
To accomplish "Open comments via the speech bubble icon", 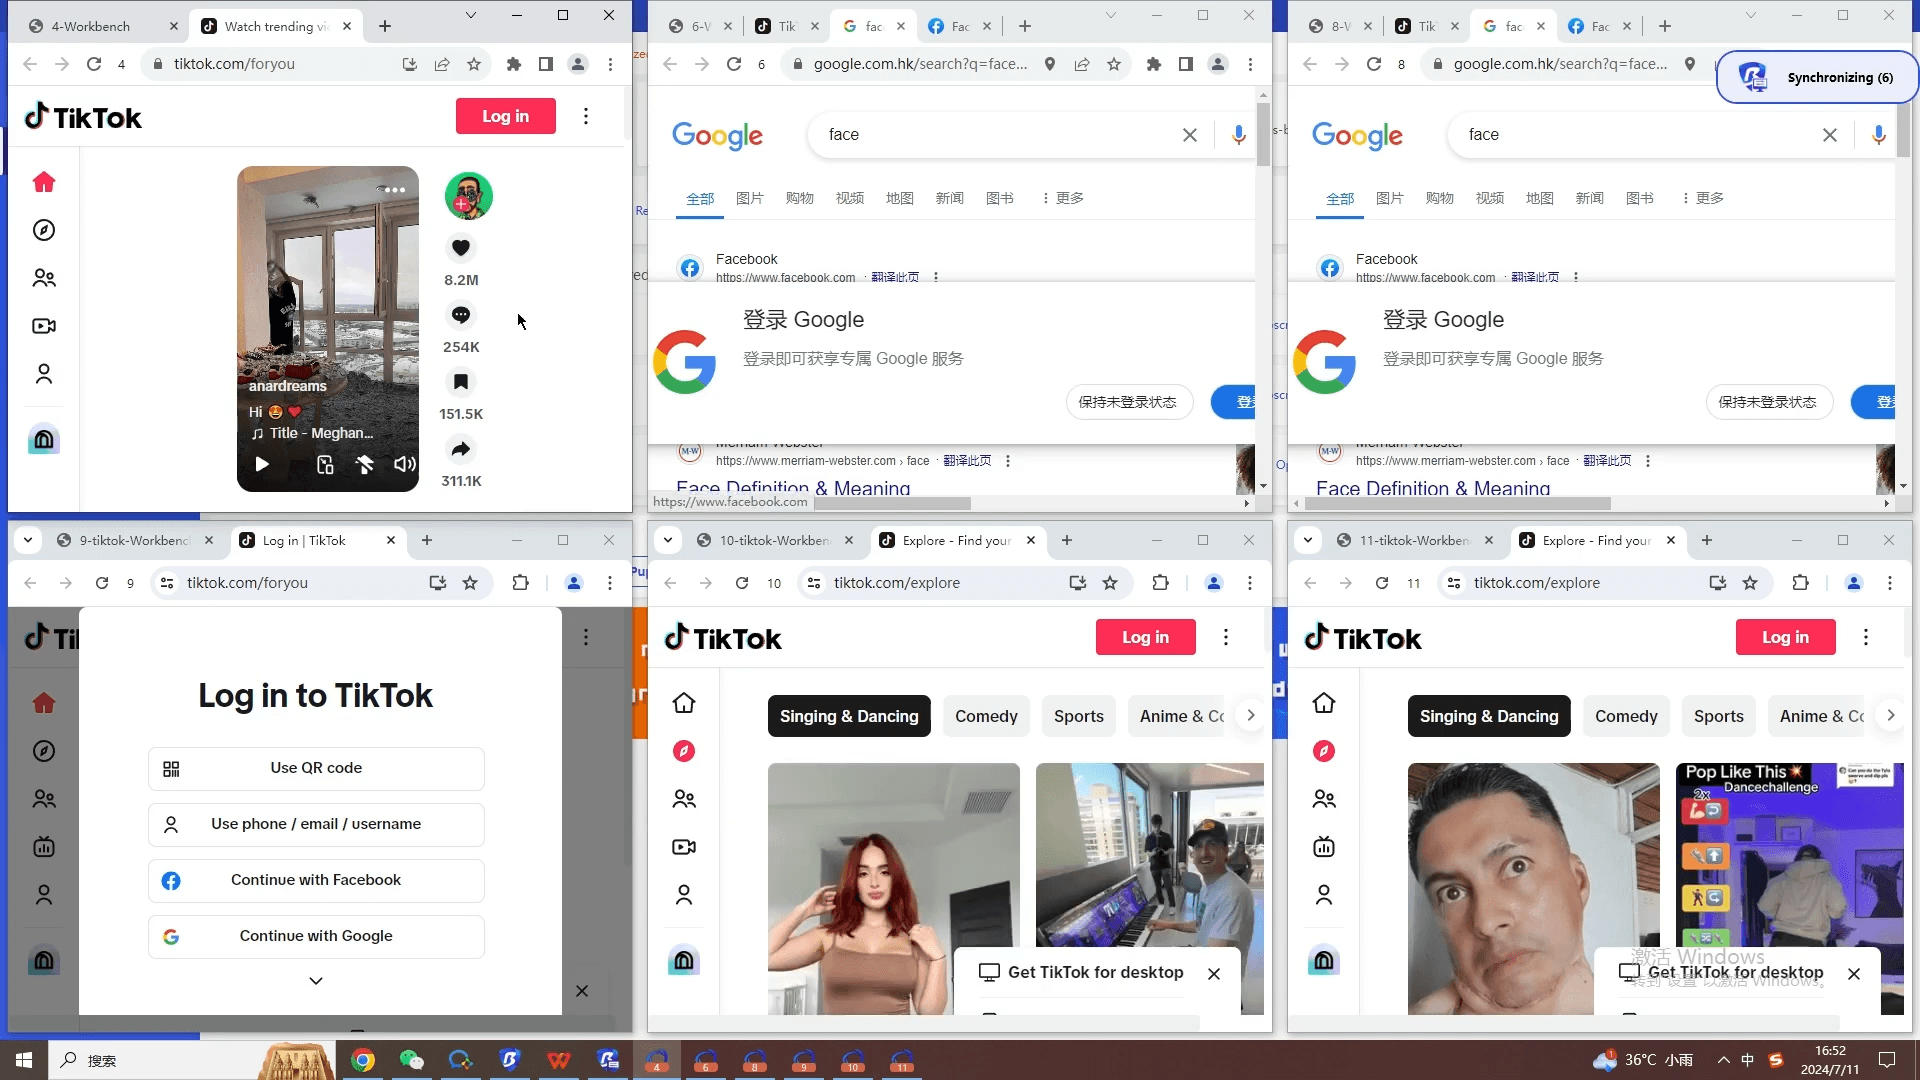I will (x=461, y=315).
